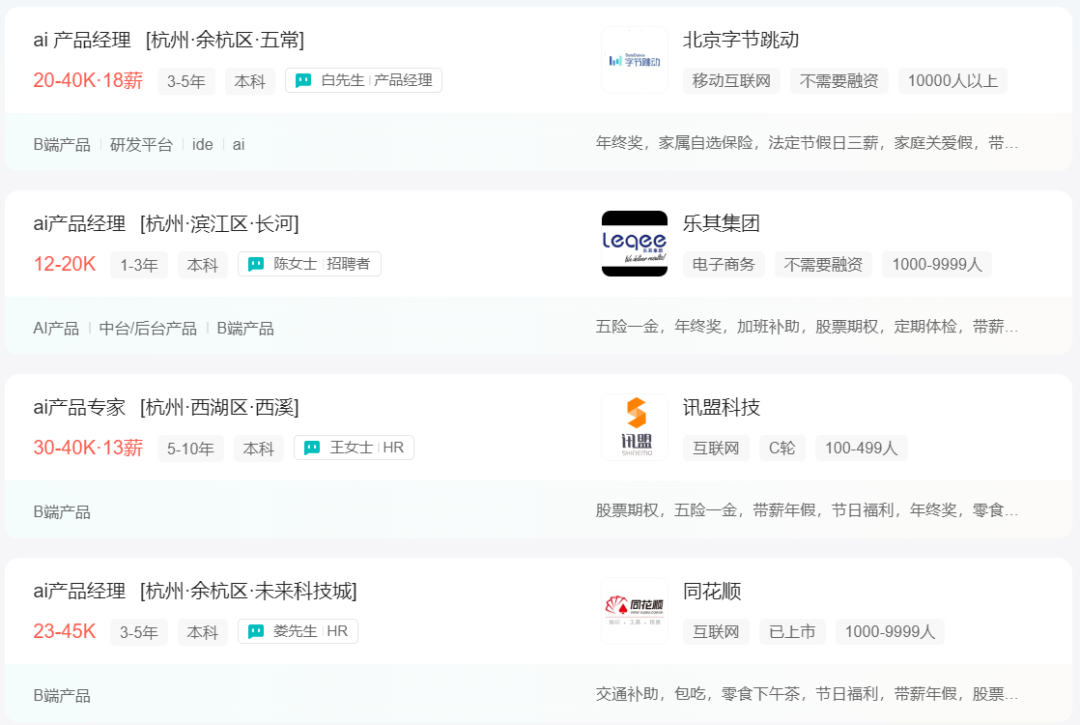This screenshot has height=725, width=1080.
Task: Click the C轮 funding tag
Action: pyautogui.click(x=782, y=448)
